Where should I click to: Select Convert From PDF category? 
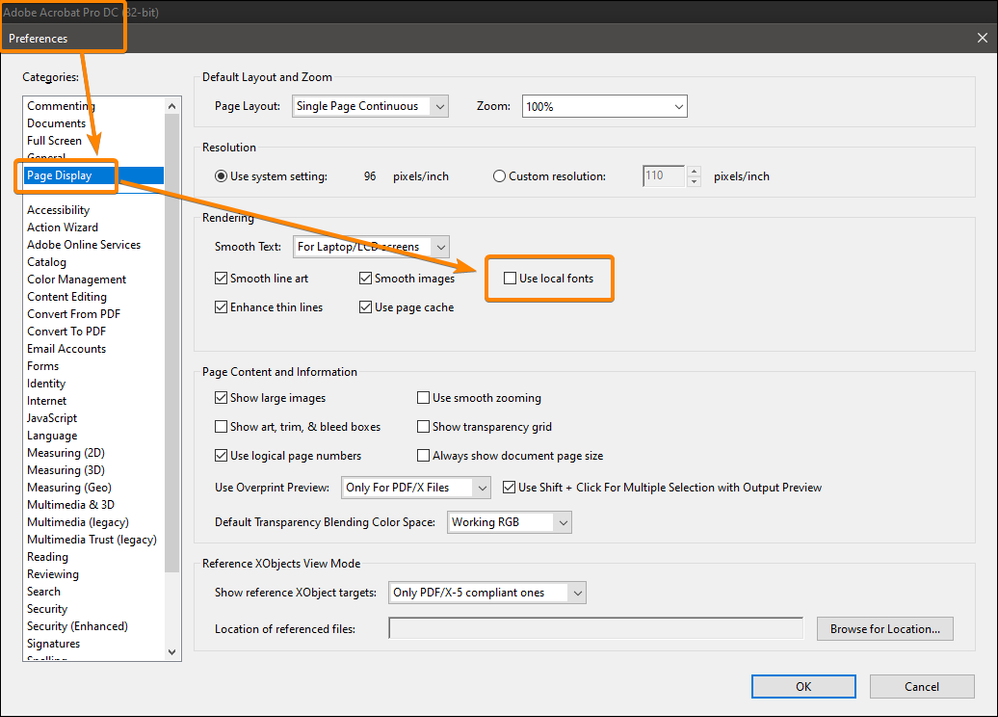pos(73,314)
